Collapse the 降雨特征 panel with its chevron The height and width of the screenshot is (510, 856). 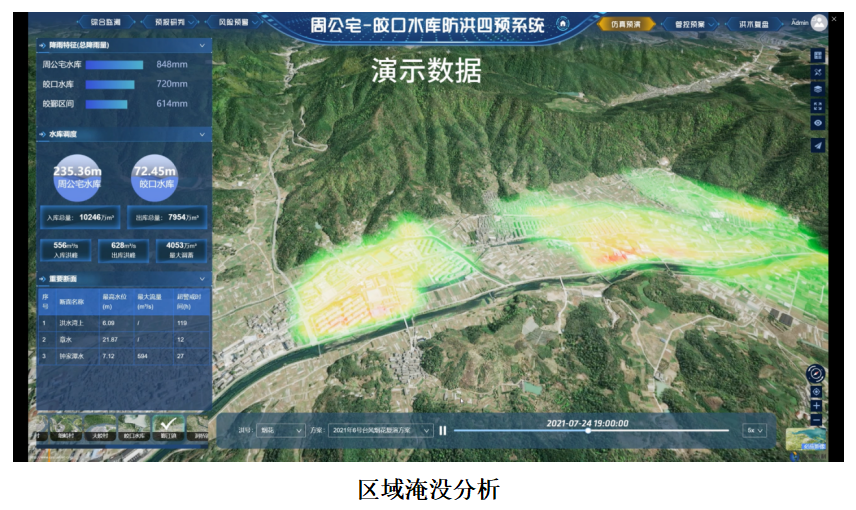[x=204, y=45]
